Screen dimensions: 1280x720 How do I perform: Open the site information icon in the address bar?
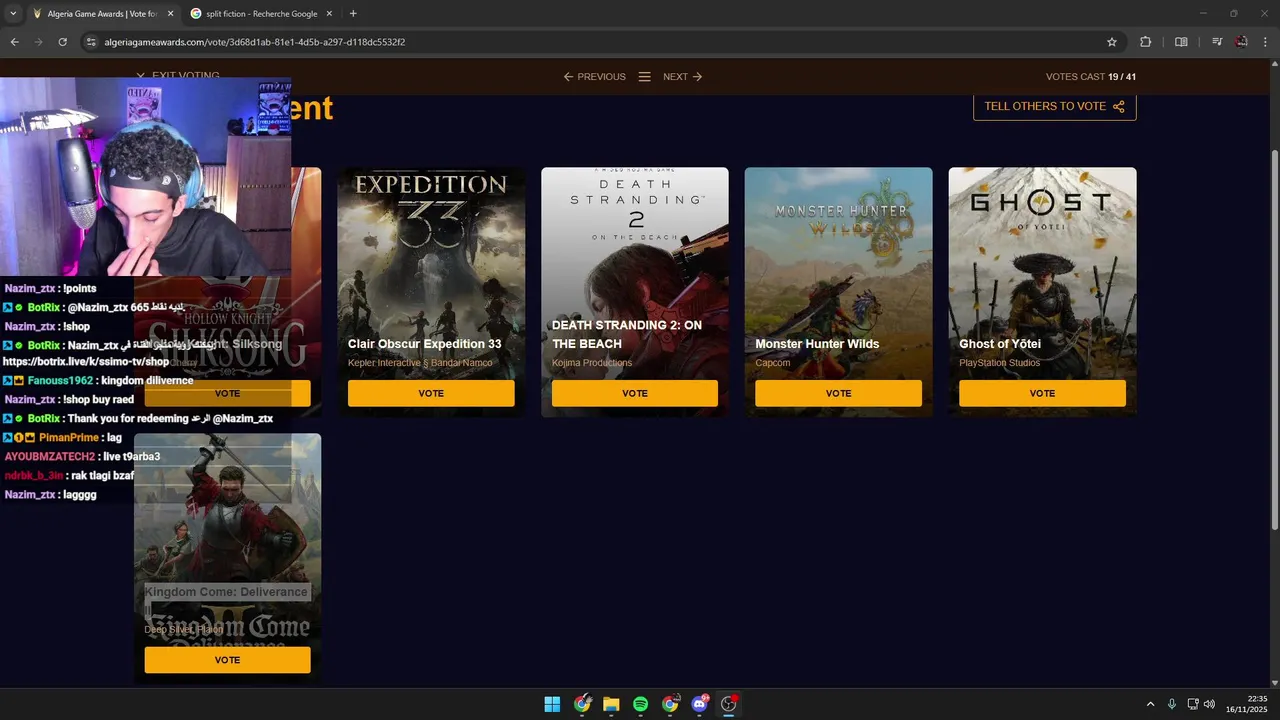click(91, 42)
